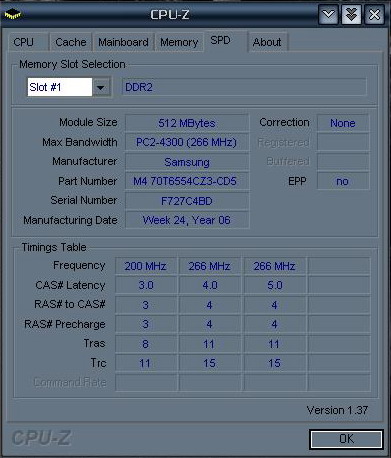The height and width of the screenshot is (458, 391).
Task: Click the CAS# Latency 5.0 cell
Action: (275, 285)
